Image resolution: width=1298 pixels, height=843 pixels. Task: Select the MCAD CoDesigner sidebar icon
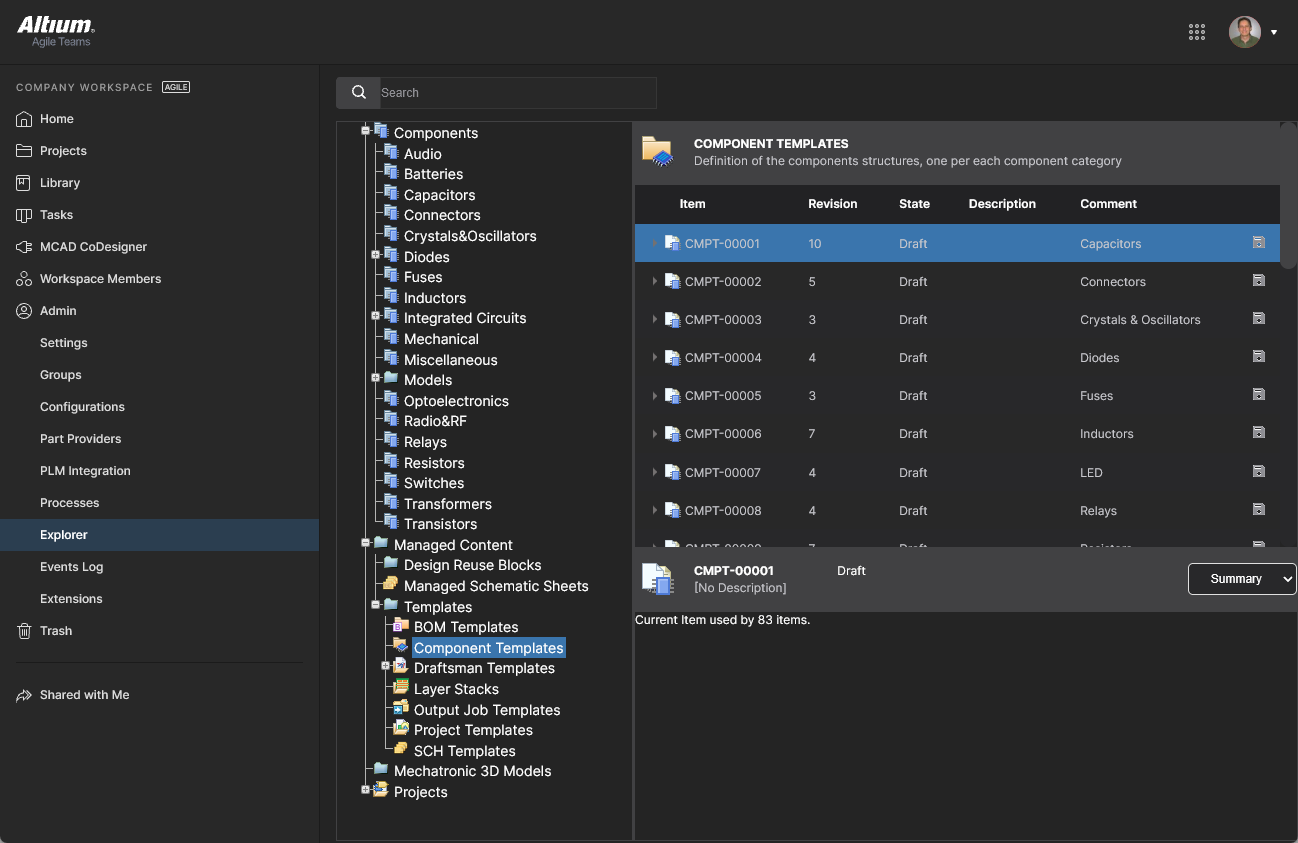(21, 247)
